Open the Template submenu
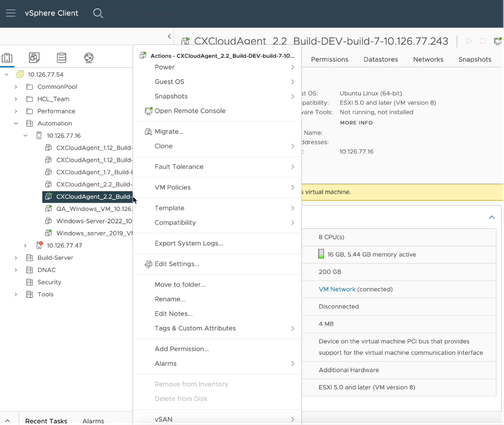The width and height of the screenshot is (504, 425). (x=217, y=208)
